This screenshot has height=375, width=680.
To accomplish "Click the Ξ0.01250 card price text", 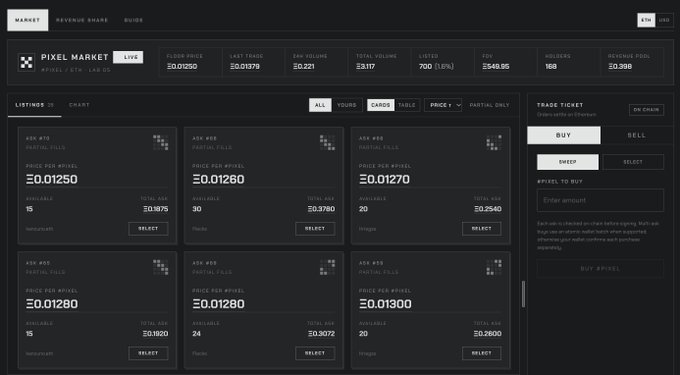I will pos(52,179).
